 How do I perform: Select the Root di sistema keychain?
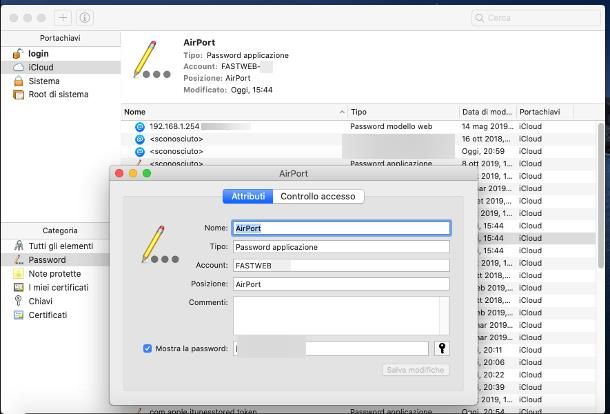60,94
